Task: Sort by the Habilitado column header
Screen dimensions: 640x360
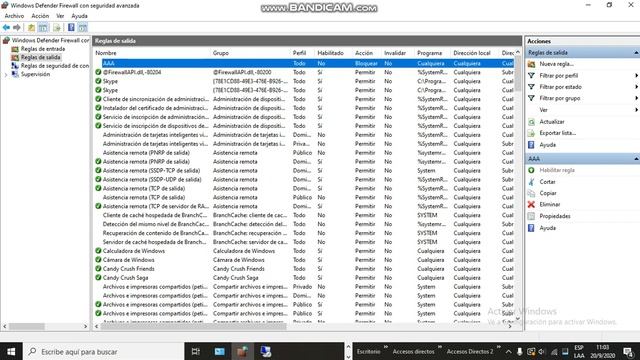Action: click(x=334, y=53)
